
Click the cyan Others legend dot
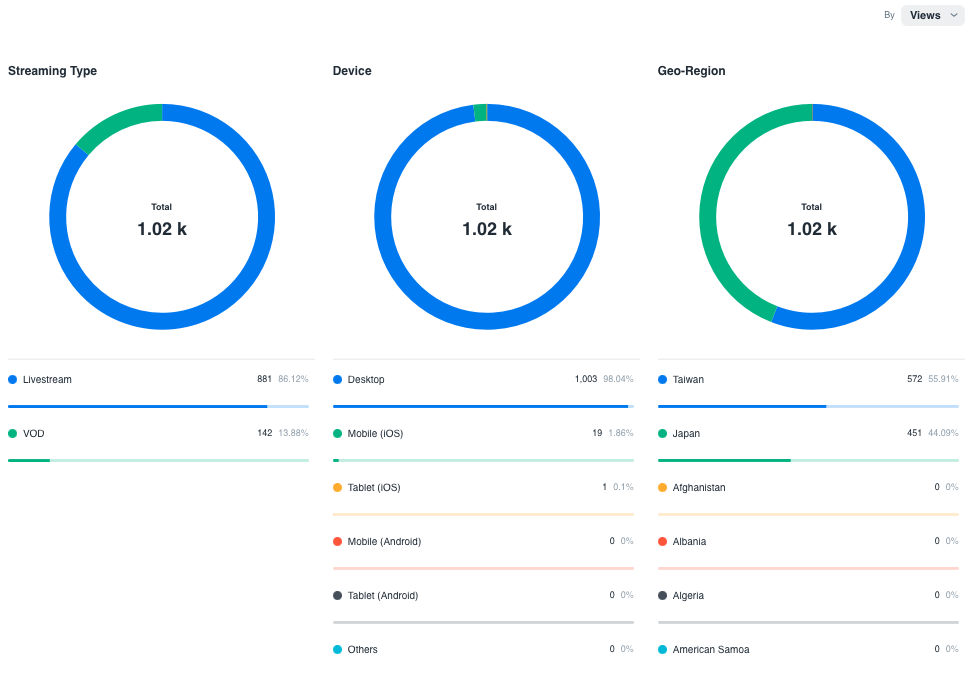pos(338,650)
